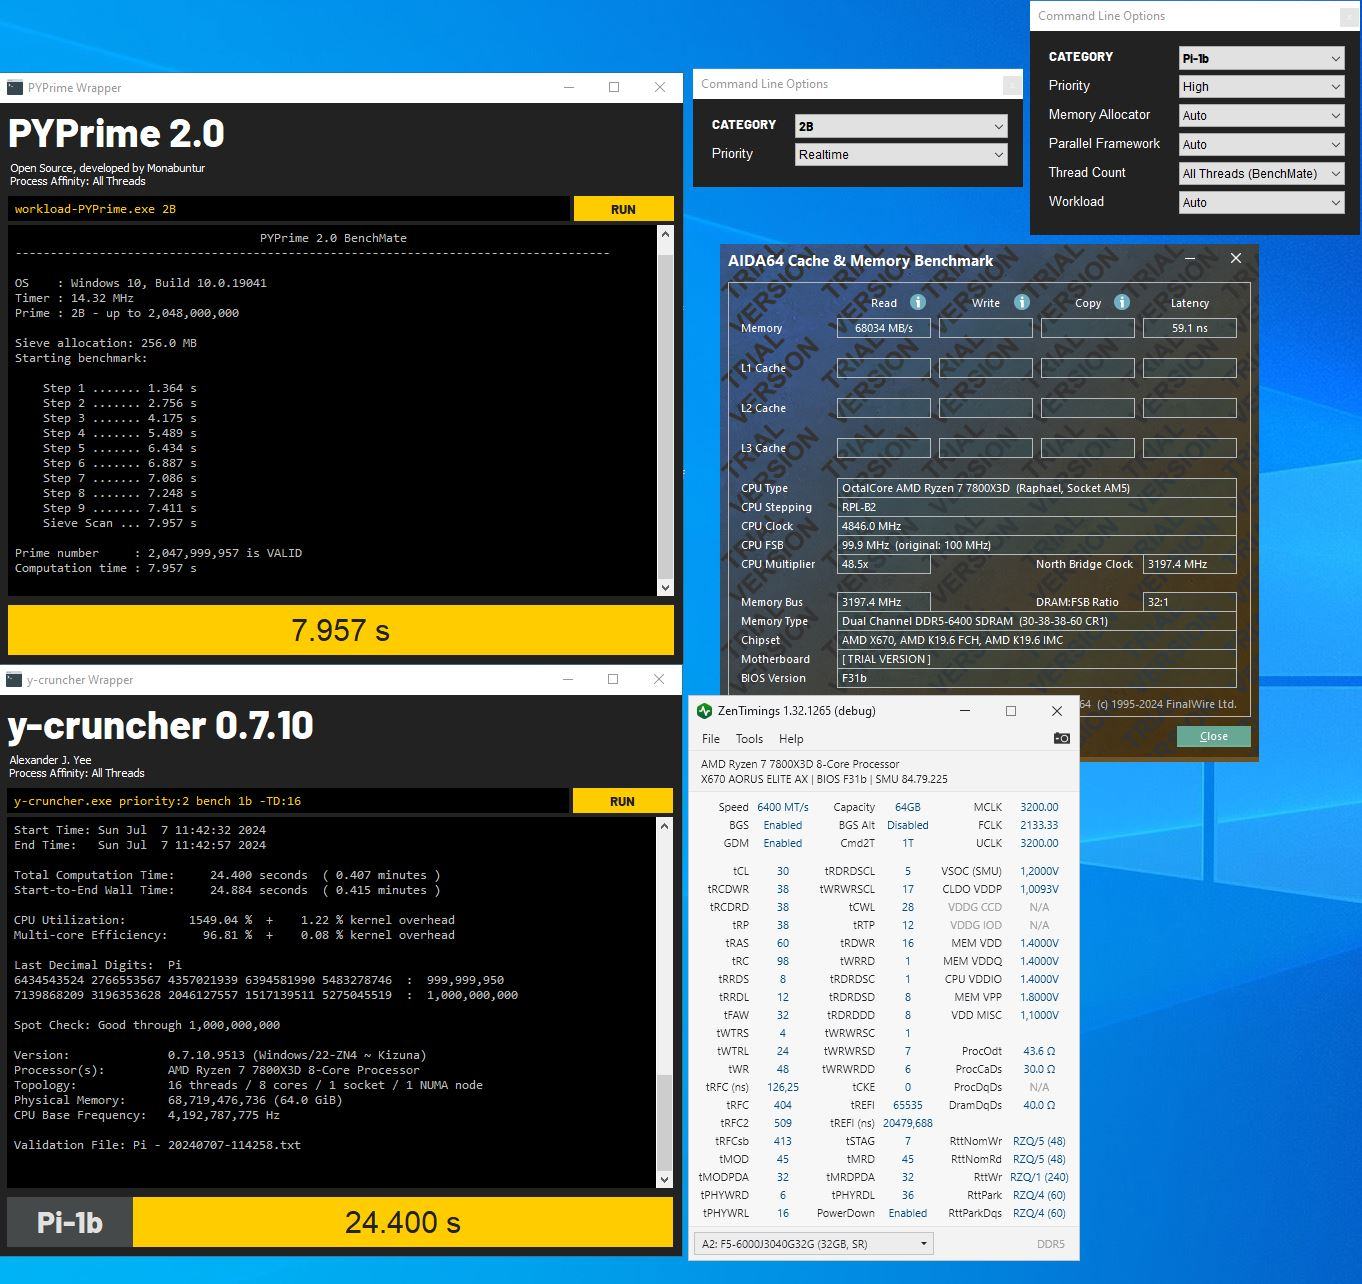Image resolution: width=1362 pixels, height=1284 pixels.
Task: Click the Memory Latency 59.1 ns cell
Action: tap(1190, 328)
